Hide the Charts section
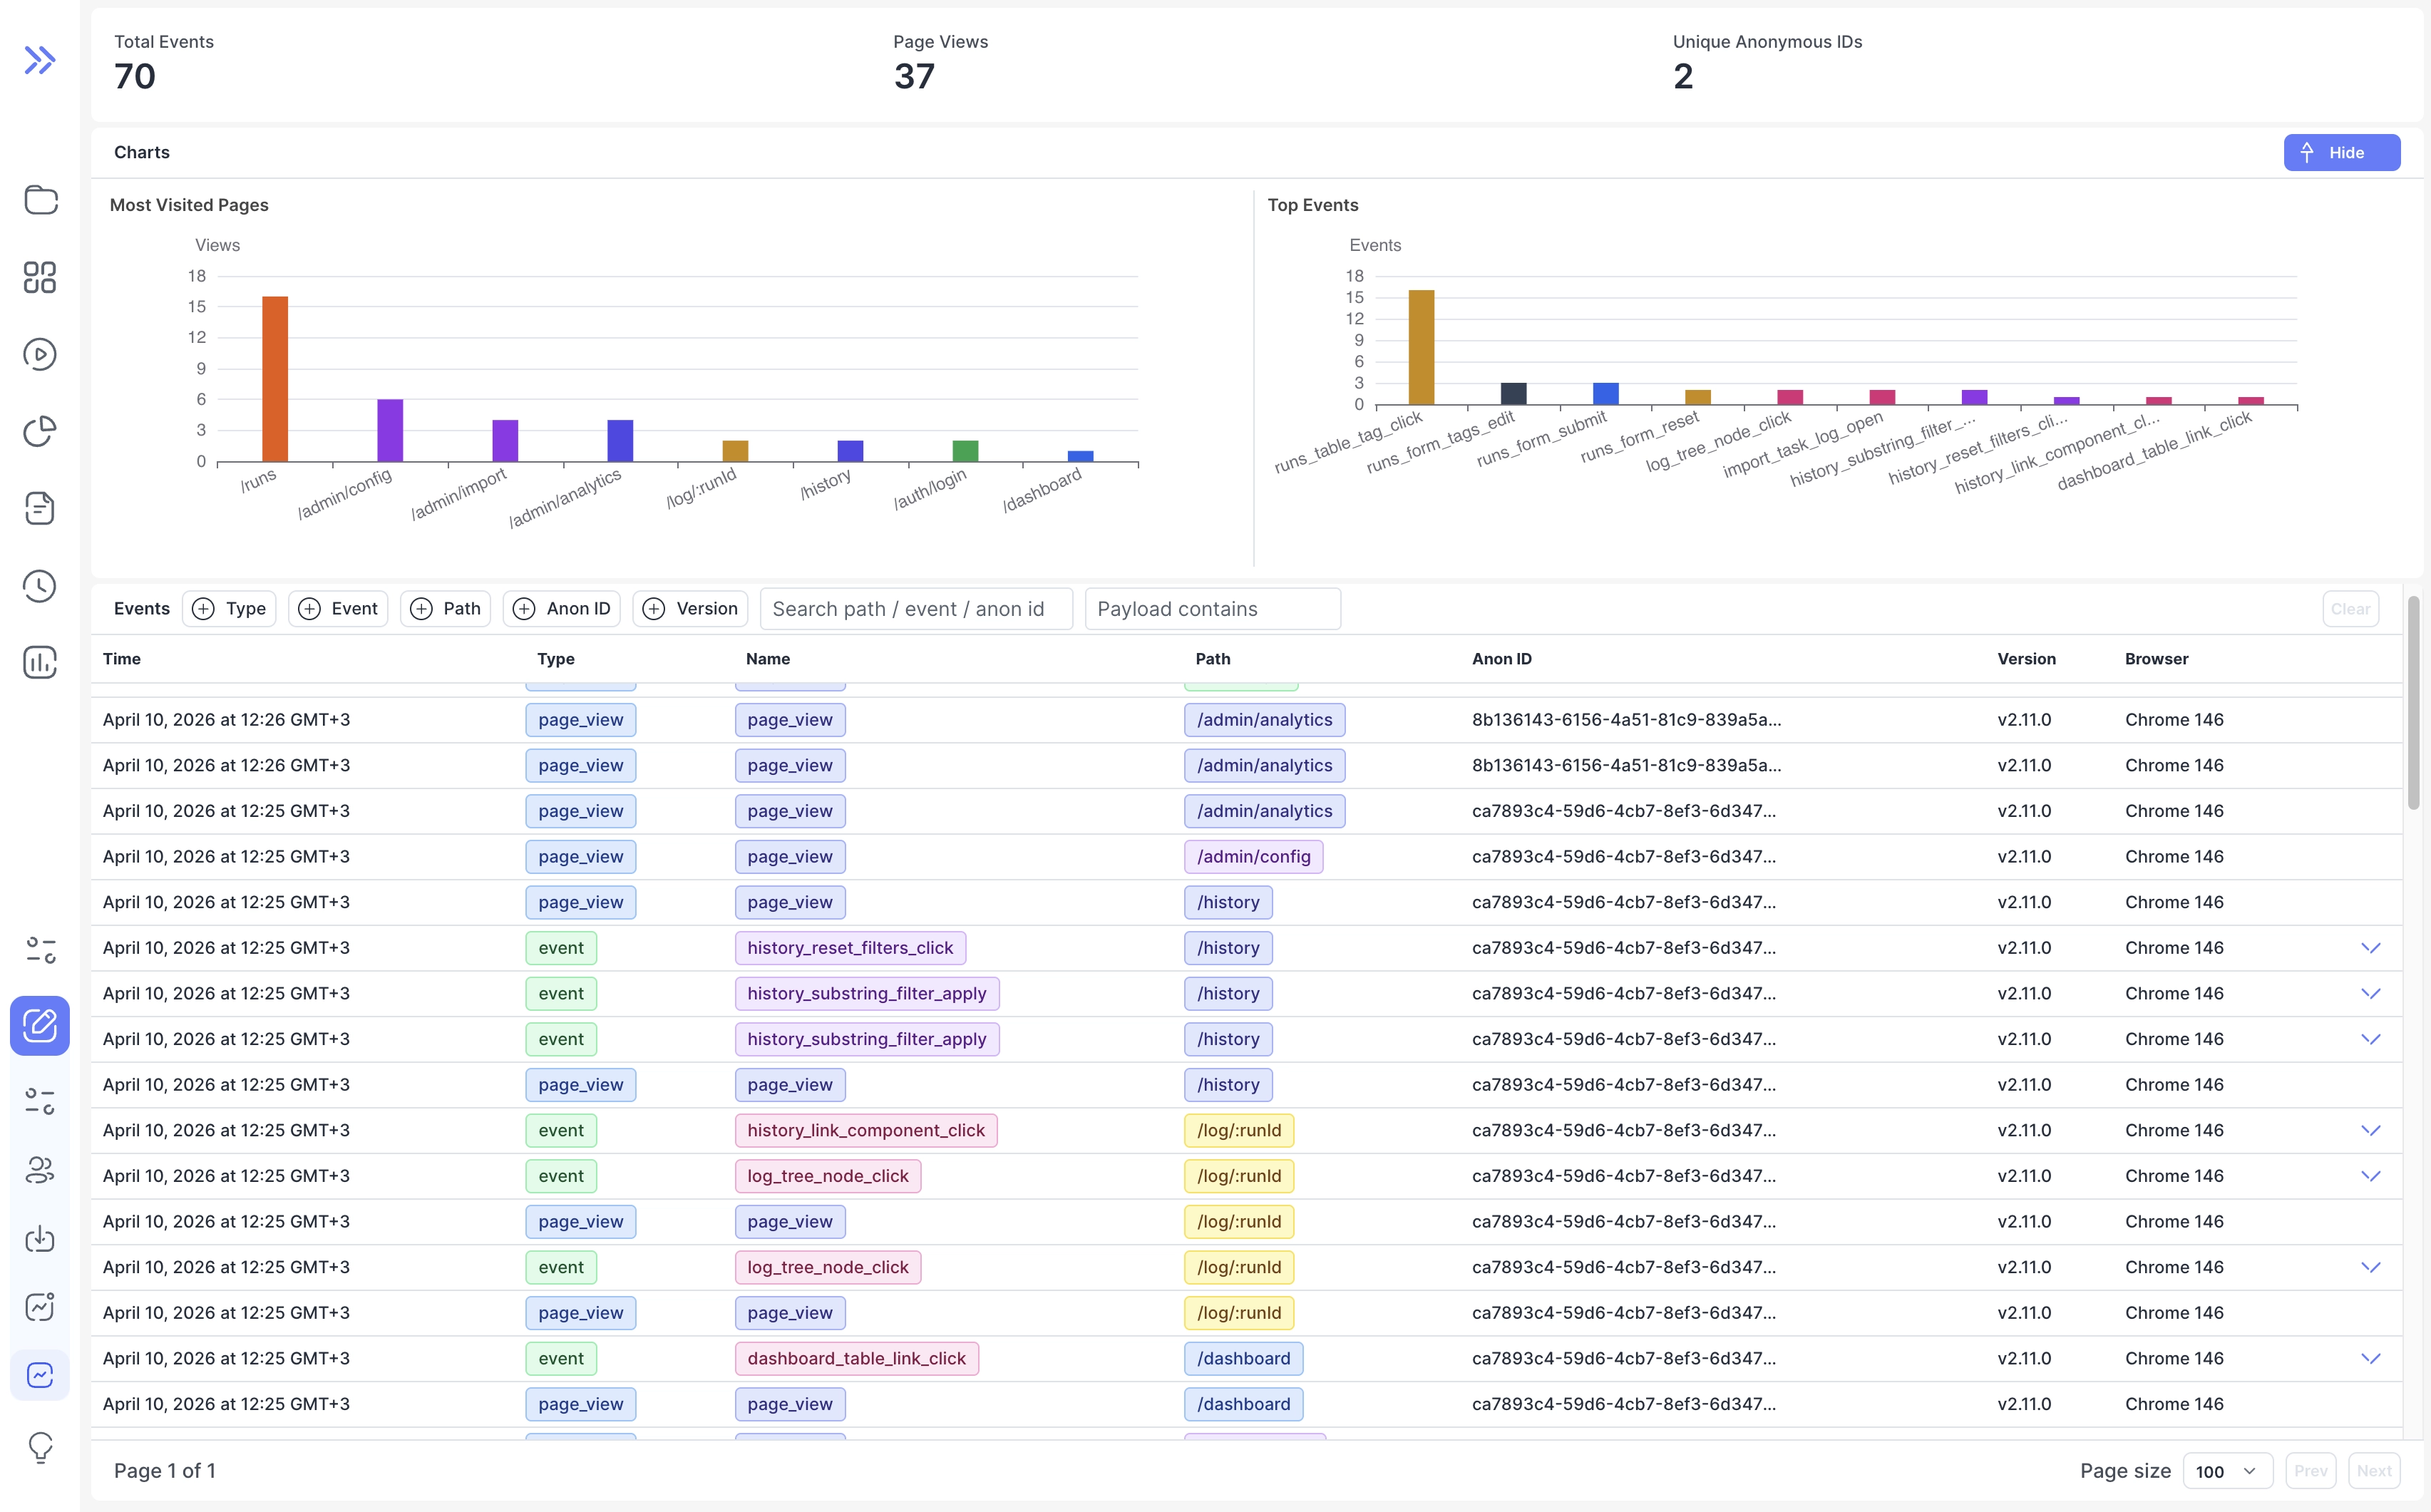The image size is (2431, 1512). click(2342, 152)
